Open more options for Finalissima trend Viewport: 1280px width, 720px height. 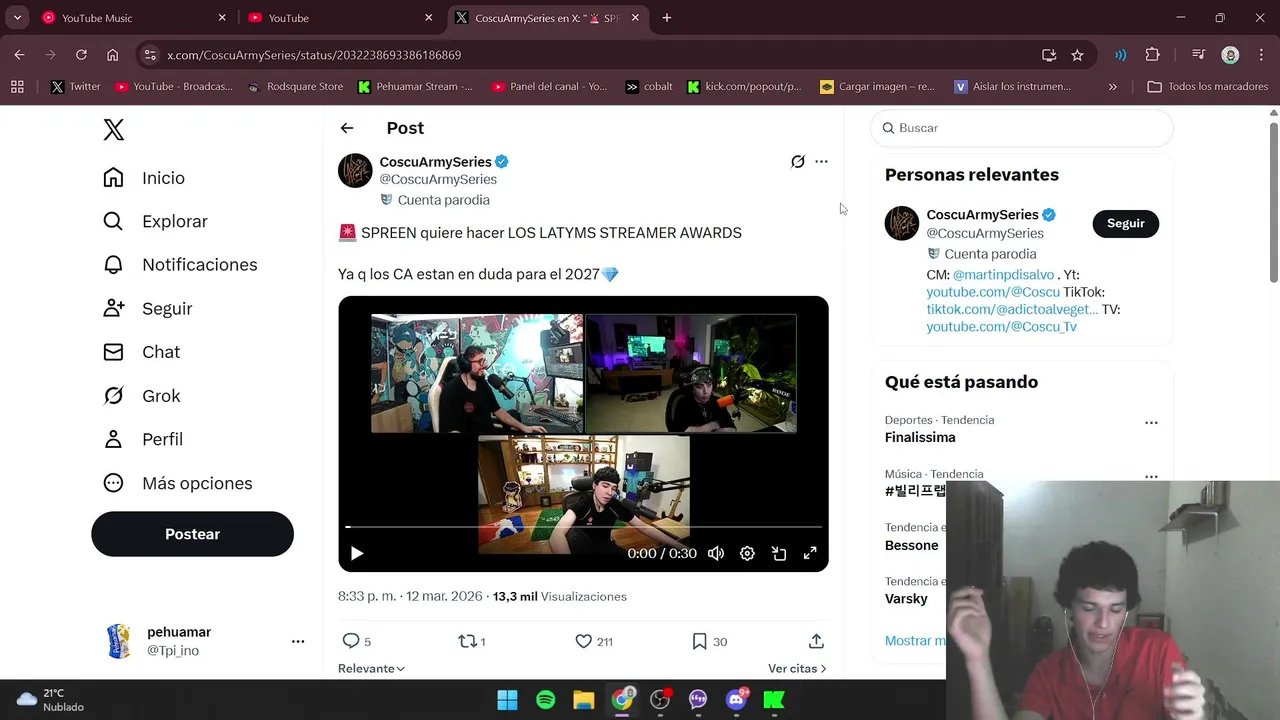pos(1151,423)
